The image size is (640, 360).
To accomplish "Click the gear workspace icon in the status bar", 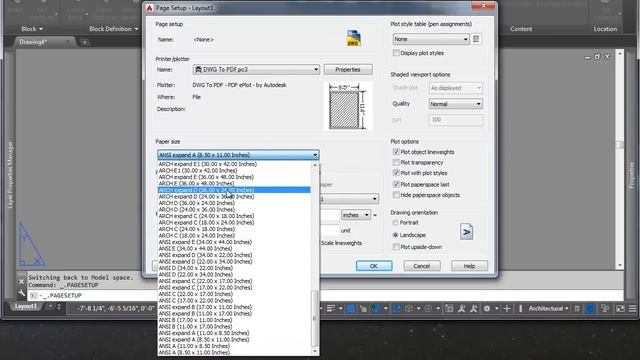I will [x=487, y=309].
